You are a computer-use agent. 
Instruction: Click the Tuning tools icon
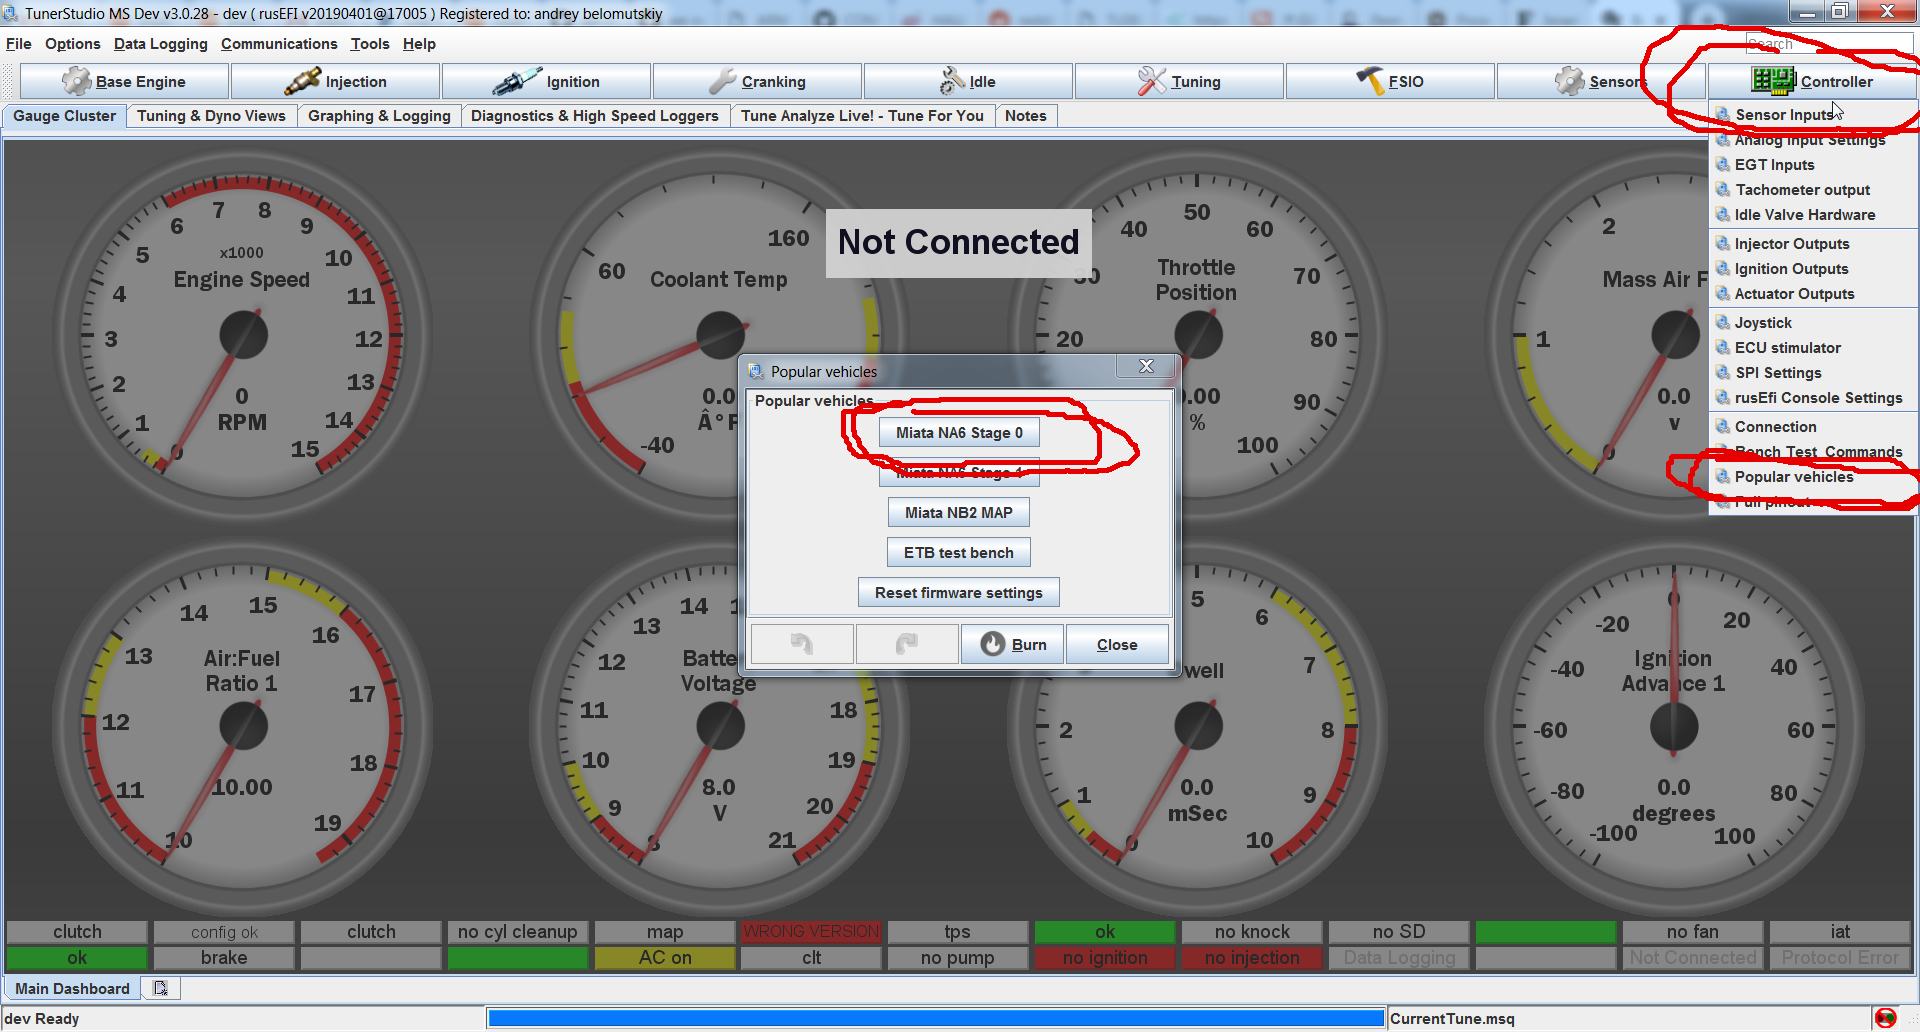(1152, 81)
